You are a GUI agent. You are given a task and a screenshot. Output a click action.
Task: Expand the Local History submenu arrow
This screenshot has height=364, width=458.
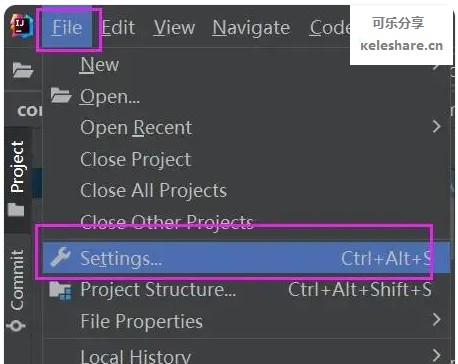pyautogui.click(x=437, y=355)
